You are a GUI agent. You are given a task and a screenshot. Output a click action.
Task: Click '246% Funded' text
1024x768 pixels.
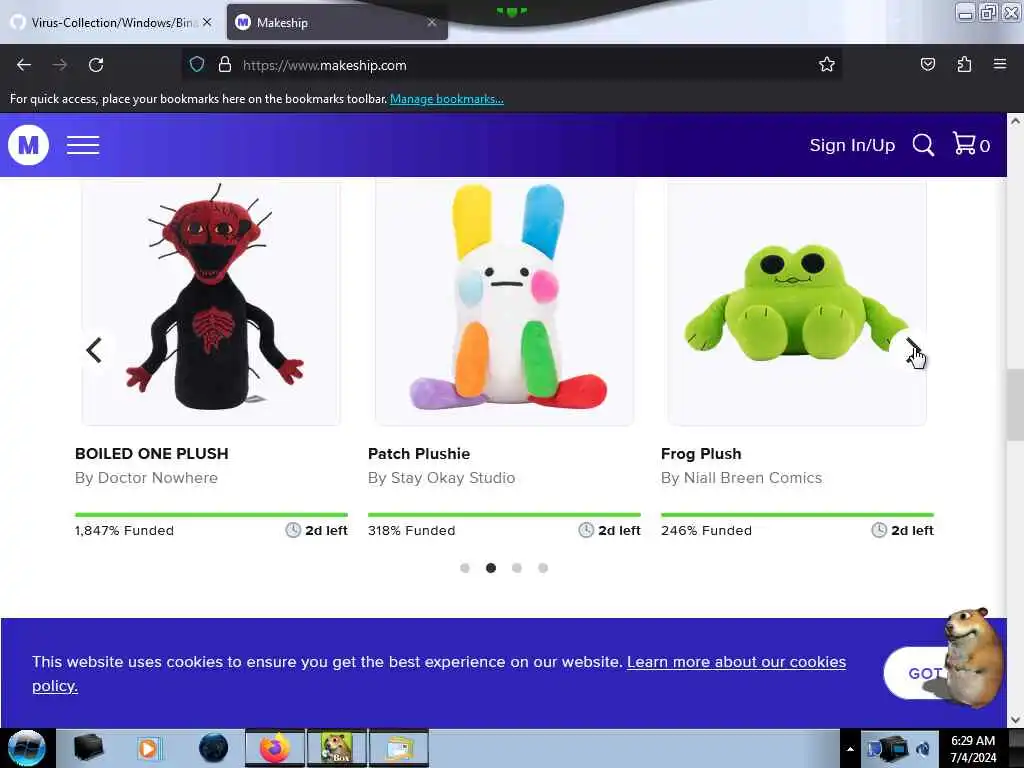click(706, 530)
